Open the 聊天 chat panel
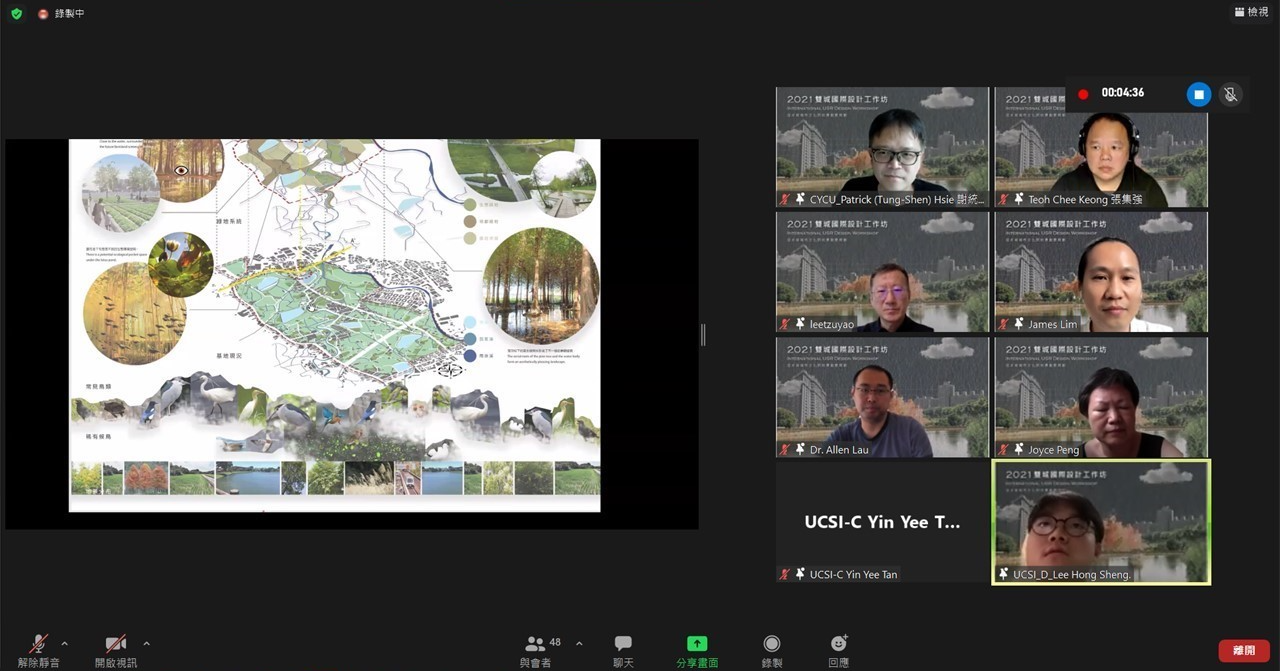Image resolution: width=1280 pixels, height=671 pixels. (x=623, y=651)
